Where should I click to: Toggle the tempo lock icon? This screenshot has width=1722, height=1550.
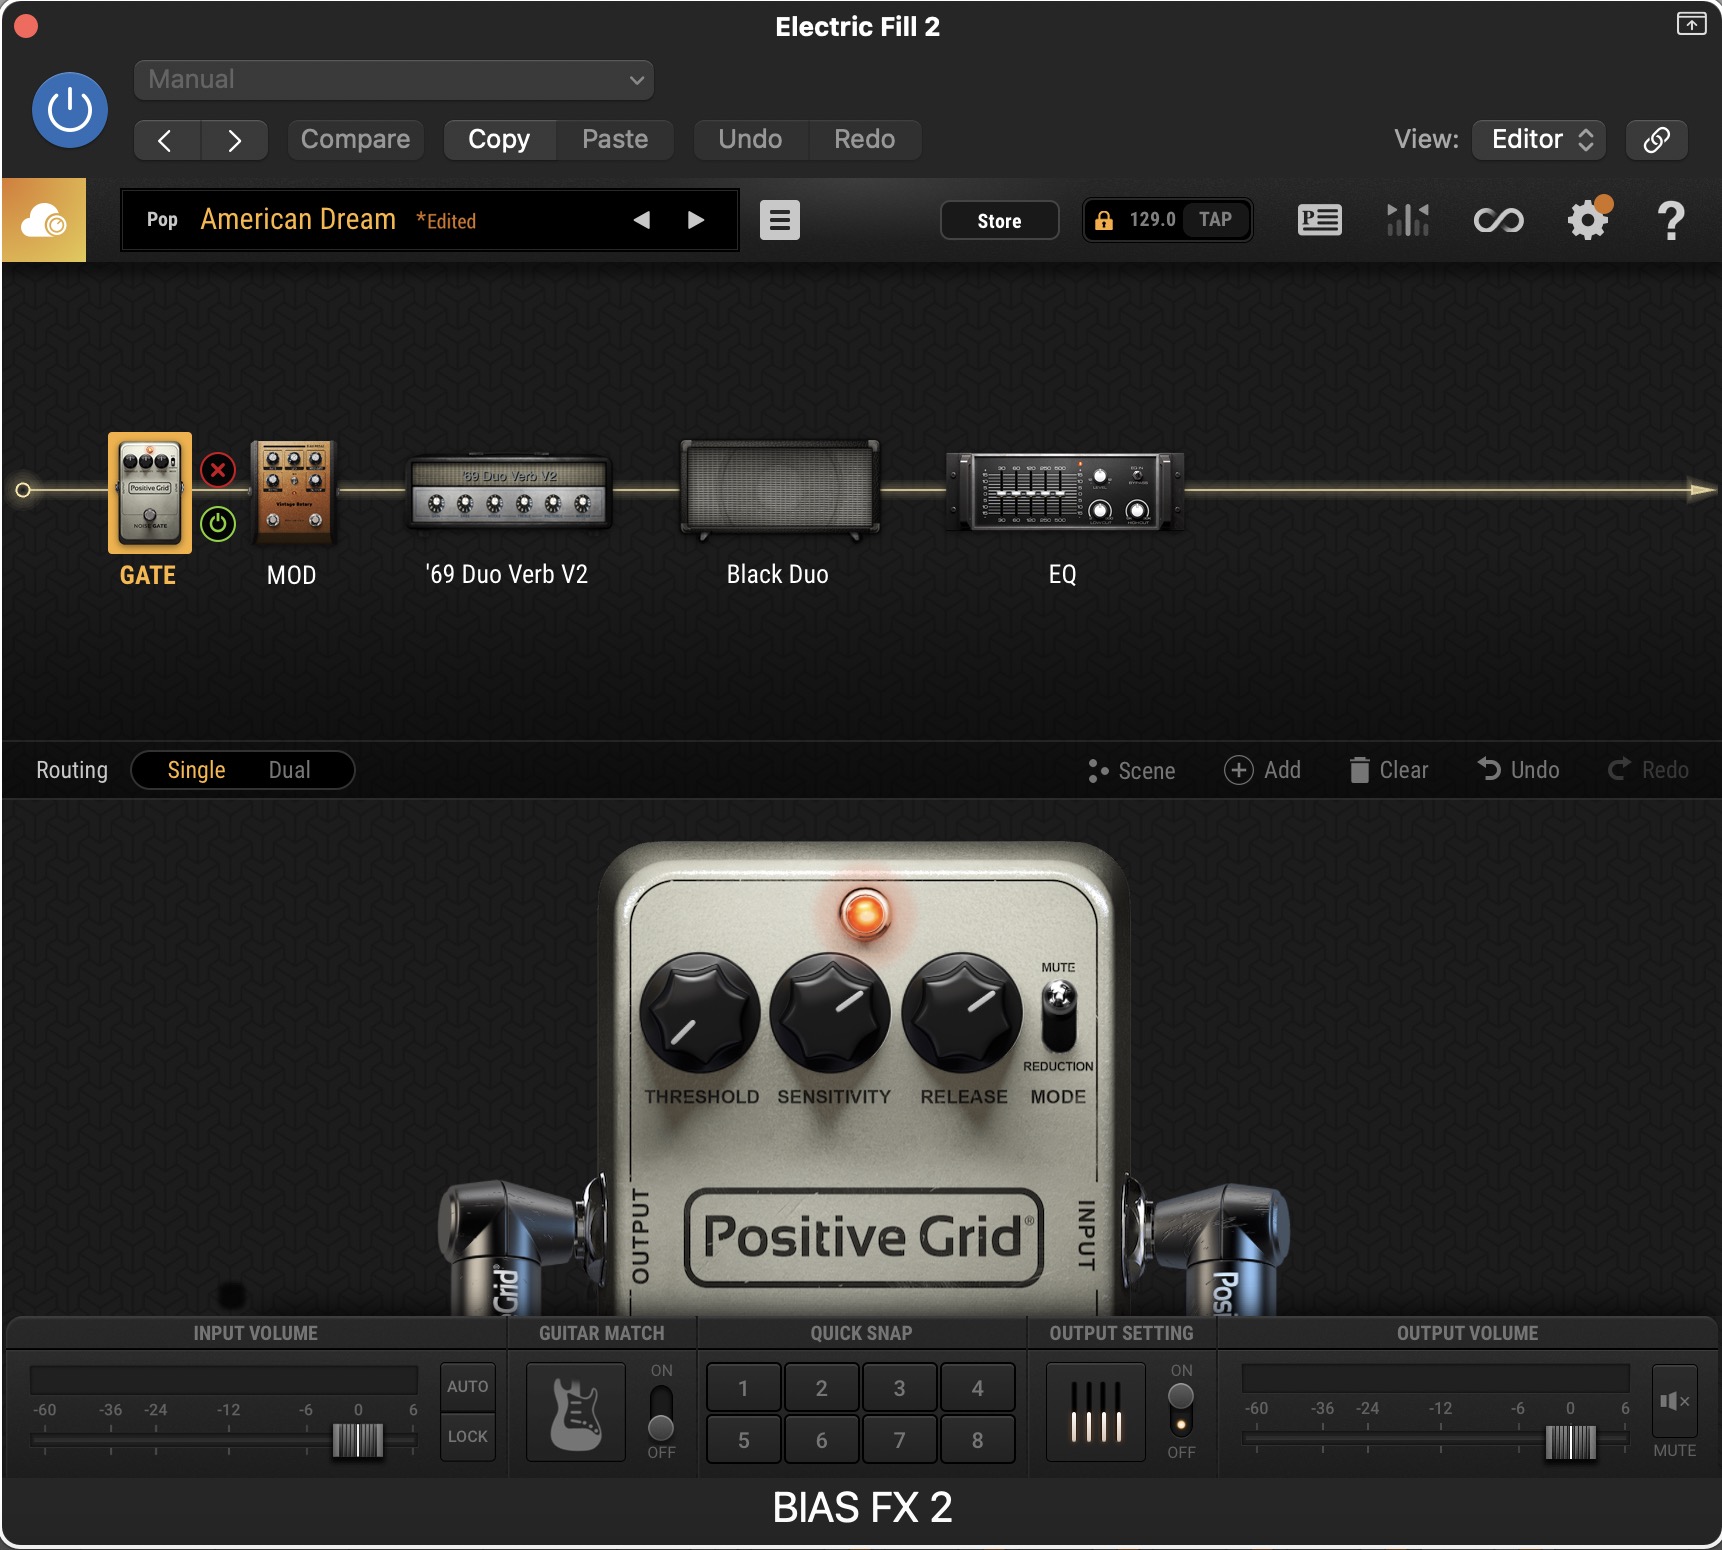1104,220
